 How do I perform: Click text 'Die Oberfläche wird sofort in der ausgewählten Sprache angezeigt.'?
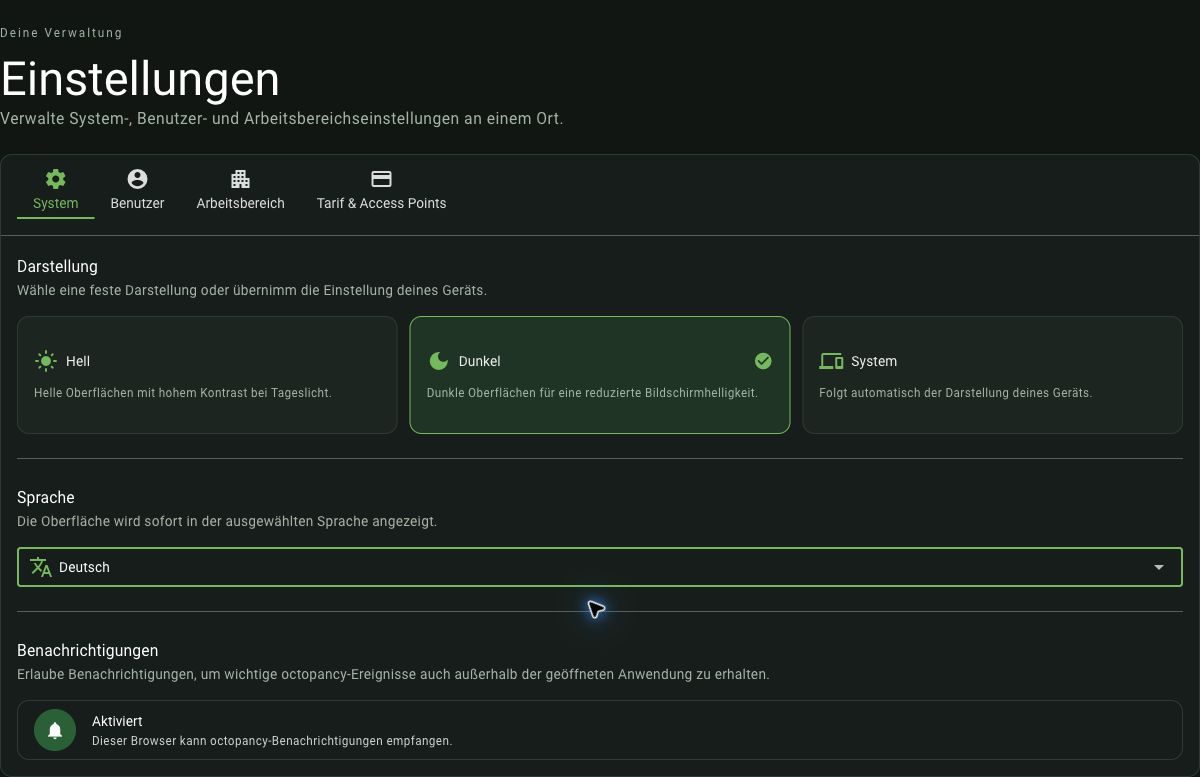click(227, 522)
